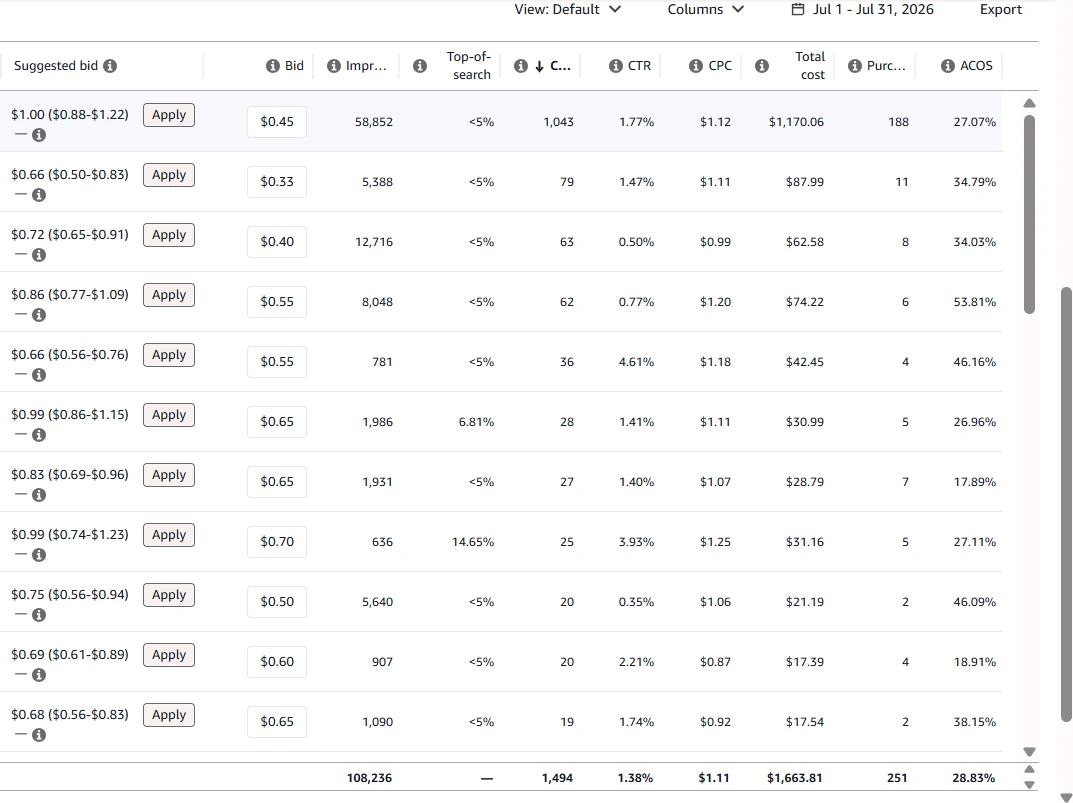Click the table scroll down arrow

pos(1029,752)
